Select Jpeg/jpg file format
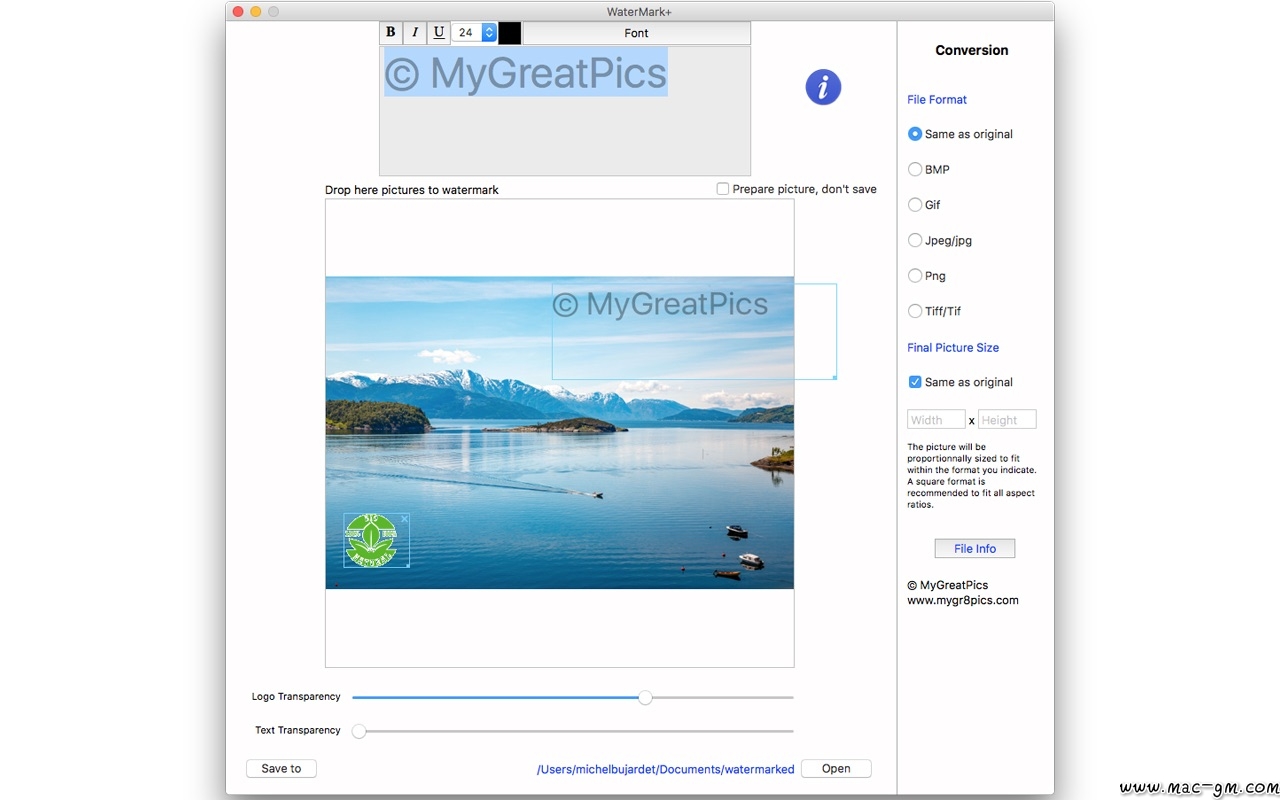 pos(915,240)
